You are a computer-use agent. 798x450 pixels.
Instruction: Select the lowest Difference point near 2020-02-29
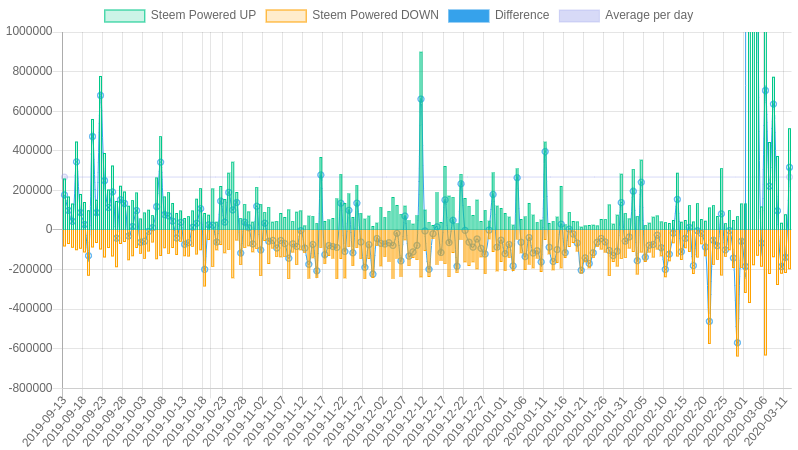(x=737, y=343)
